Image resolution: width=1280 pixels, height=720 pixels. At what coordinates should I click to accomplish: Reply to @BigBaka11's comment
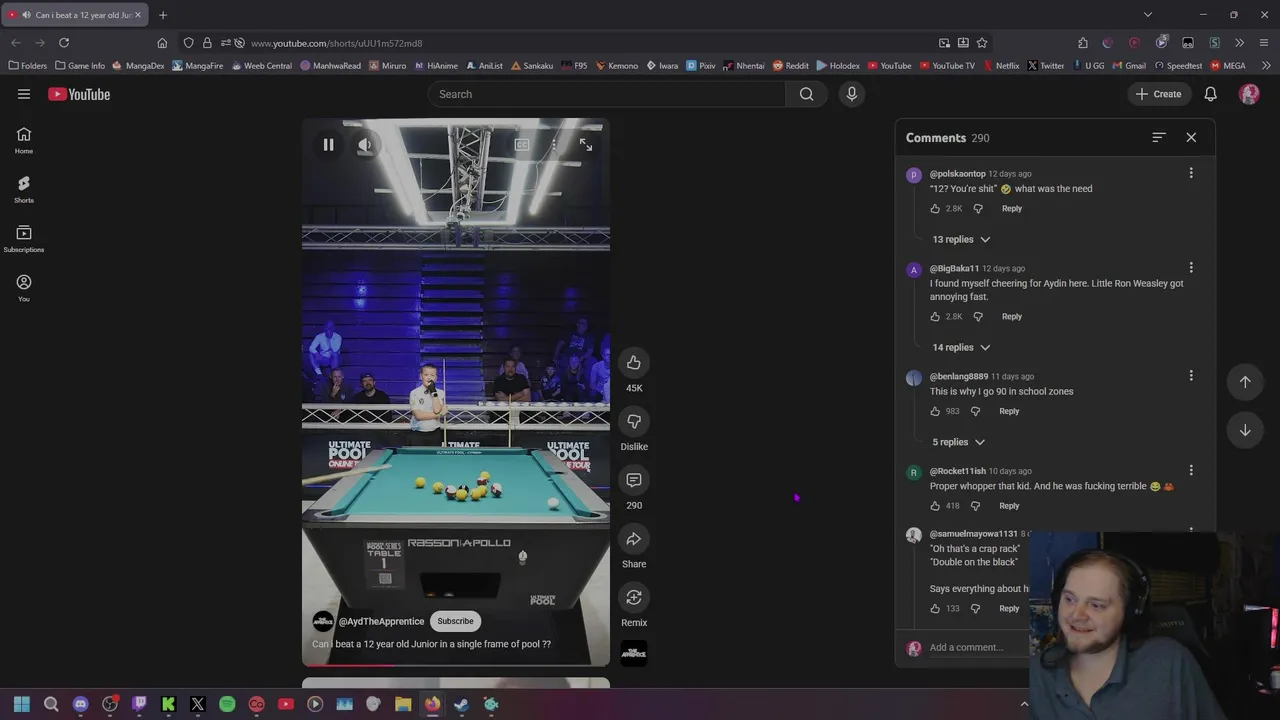(1012, 316)
